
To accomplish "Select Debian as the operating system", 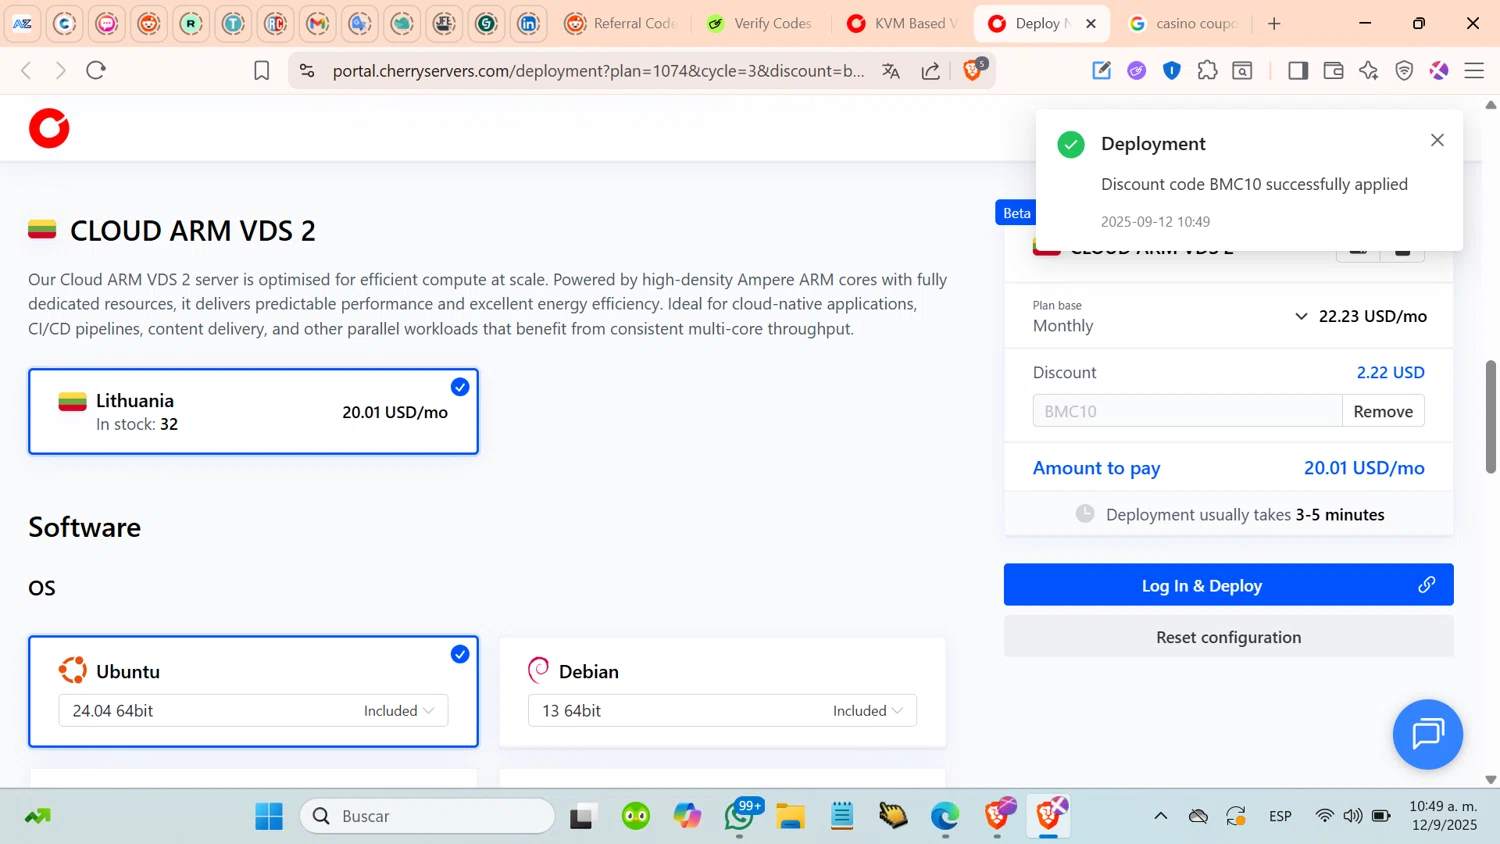I will point(722,691).
